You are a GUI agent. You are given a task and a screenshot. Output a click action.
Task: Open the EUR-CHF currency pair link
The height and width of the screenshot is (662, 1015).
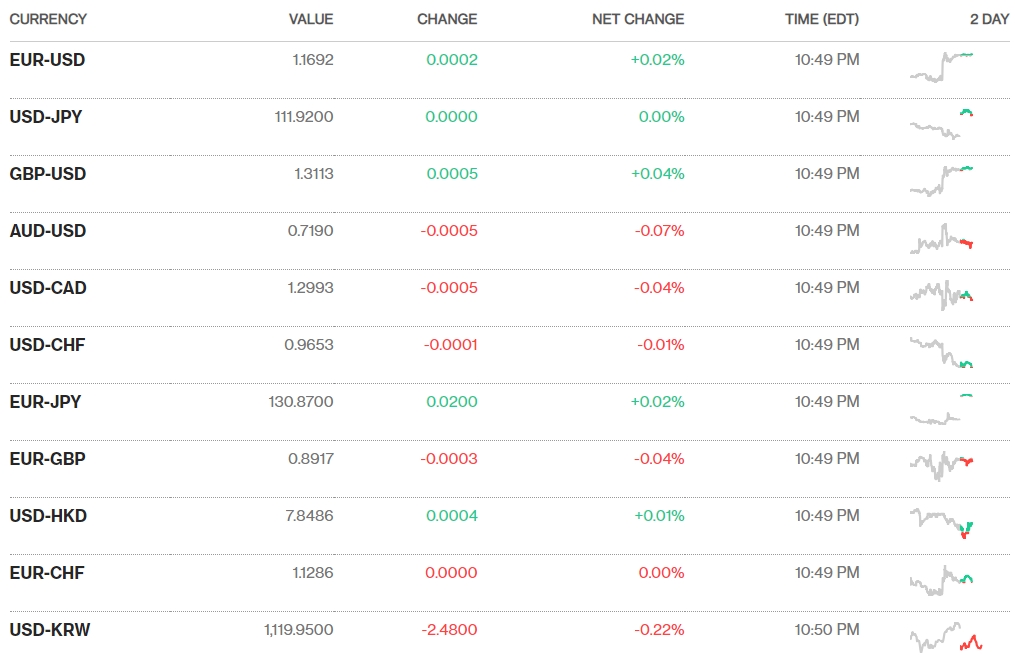click(47, 573)
